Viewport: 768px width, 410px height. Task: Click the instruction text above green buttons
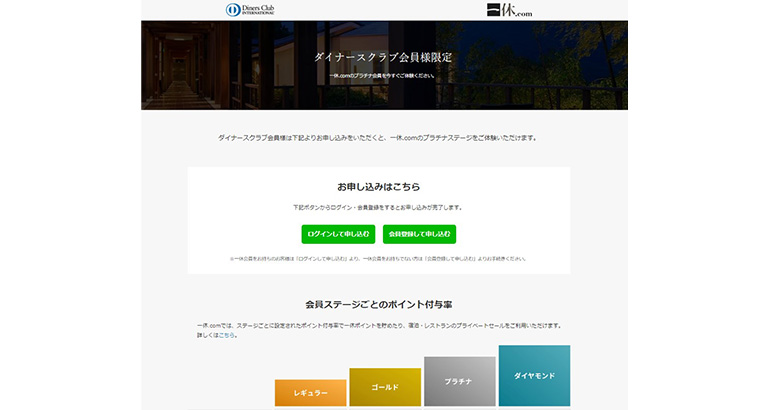point(378,208)
